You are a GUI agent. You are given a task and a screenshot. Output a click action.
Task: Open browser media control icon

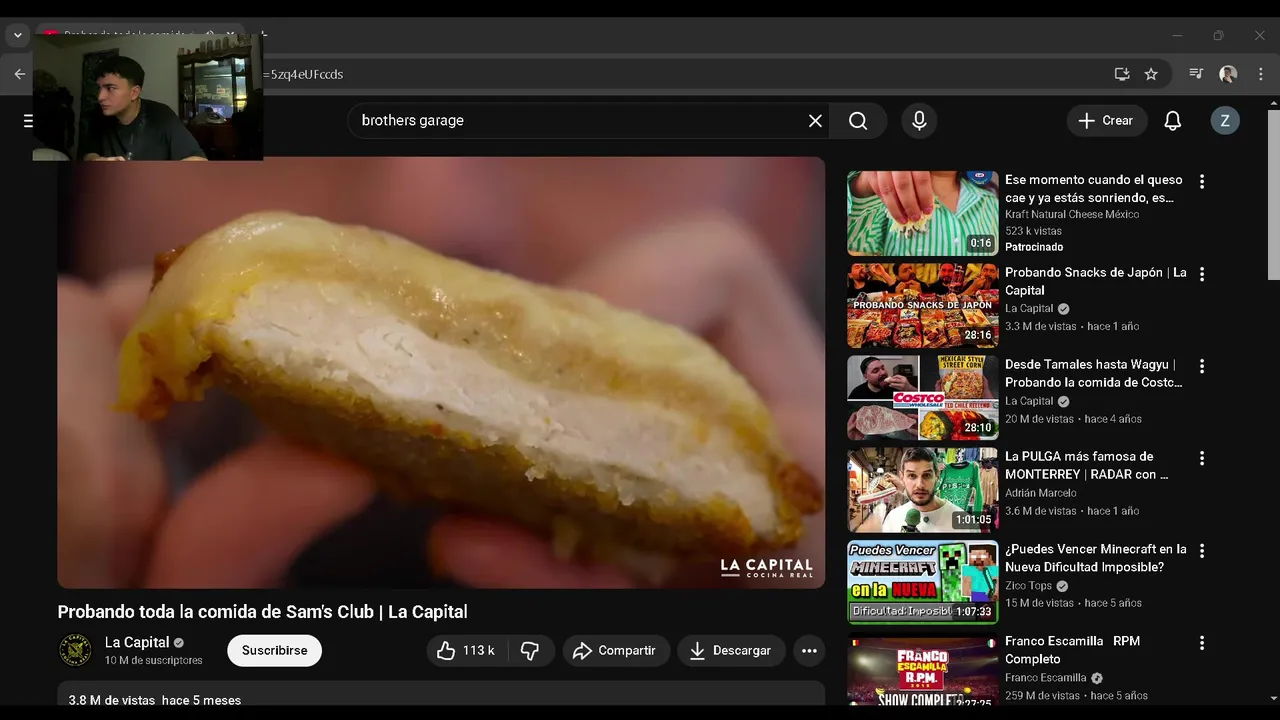click(x=1196, y=74)
